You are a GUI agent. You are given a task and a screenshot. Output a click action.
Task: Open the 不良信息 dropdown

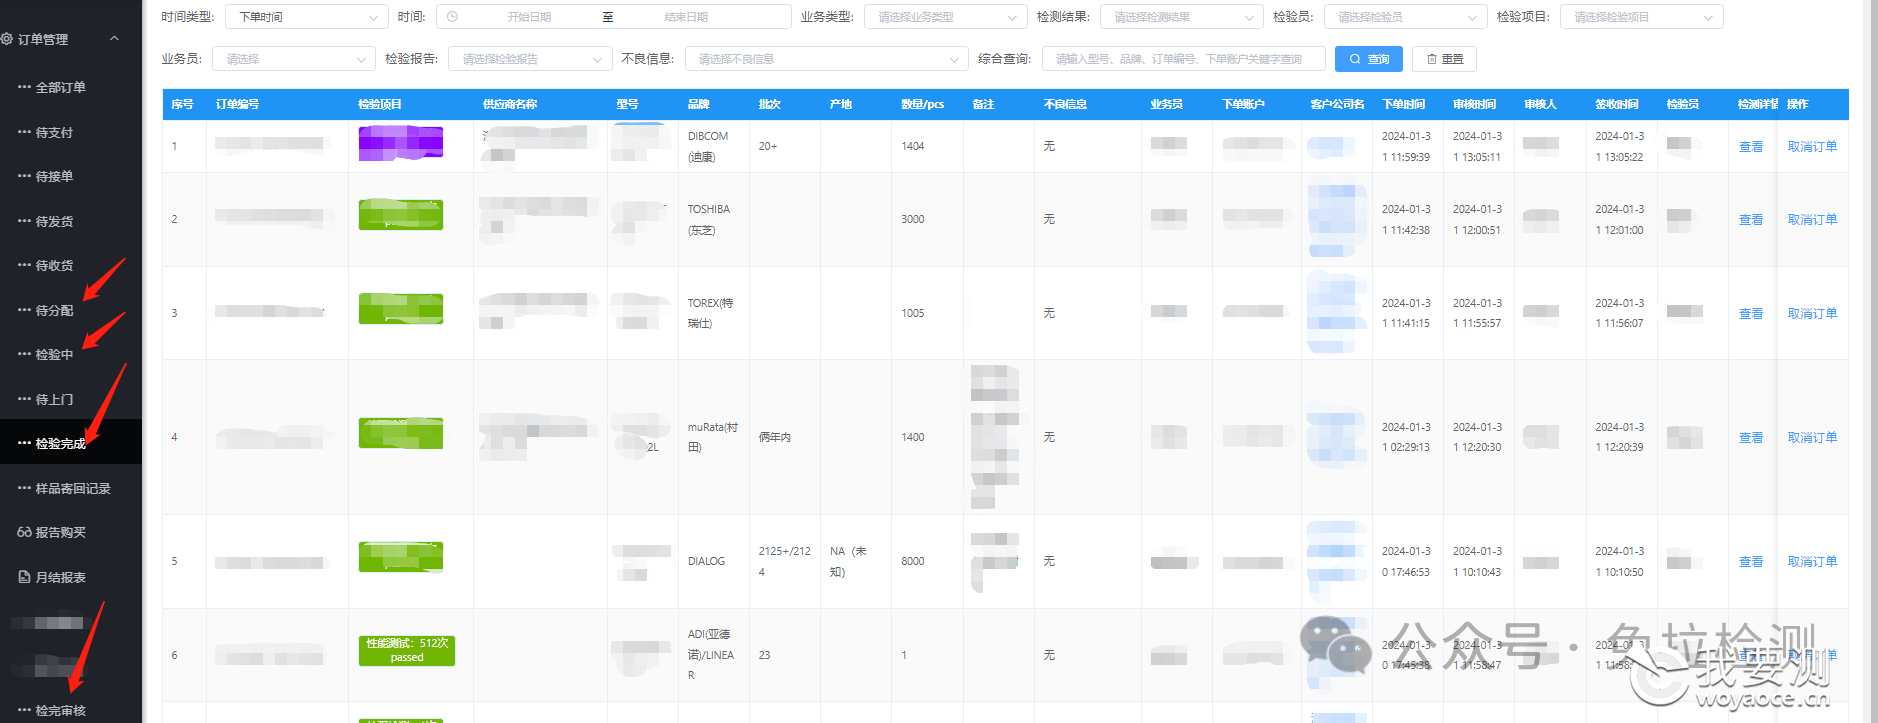click(x=826, y=59)
